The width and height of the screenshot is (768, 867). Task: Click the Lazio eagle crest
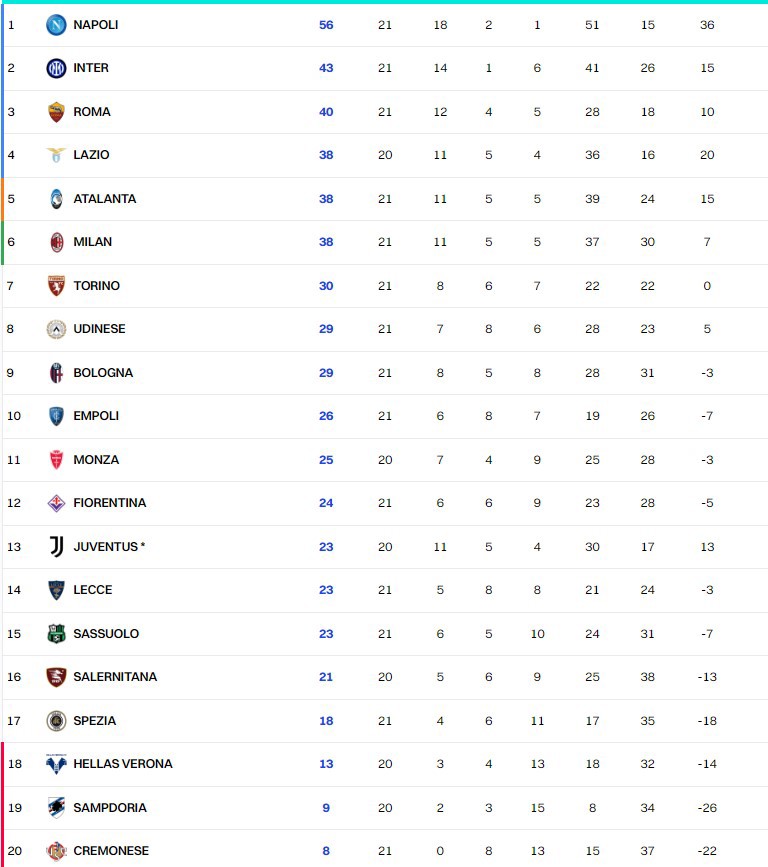click(56, 155)
